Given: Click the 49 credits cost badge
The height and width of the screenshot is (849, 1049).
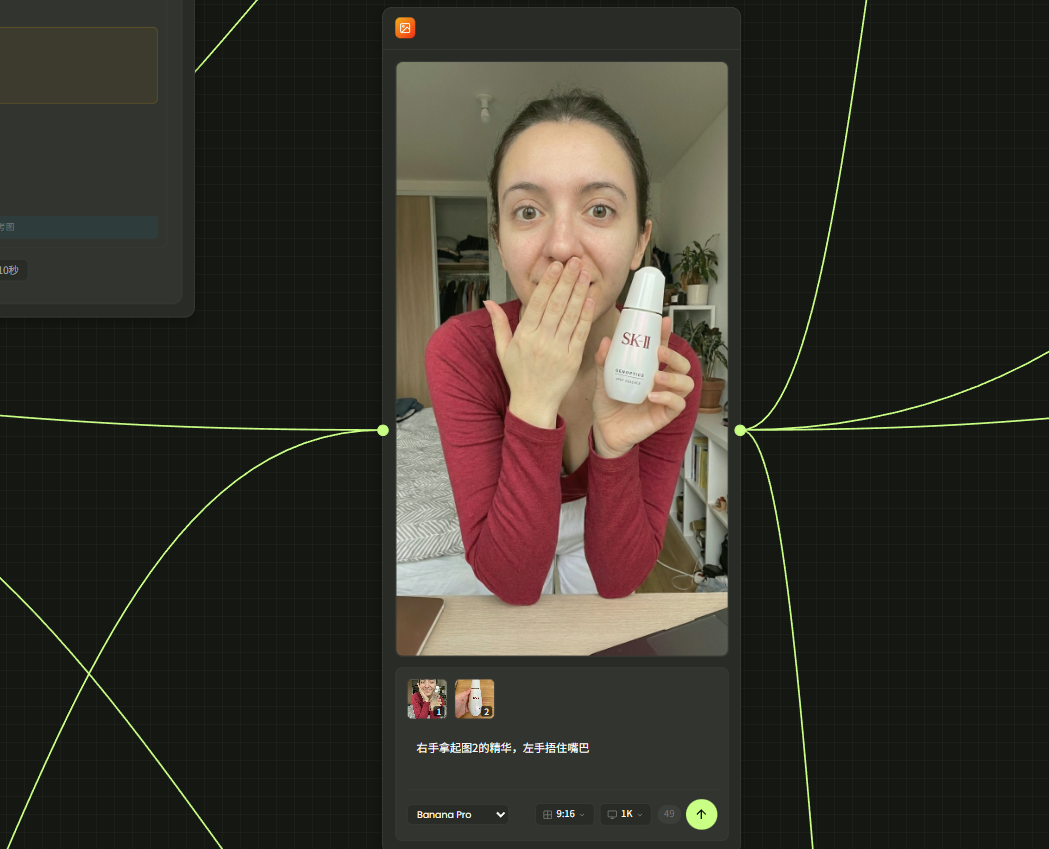Looking at the screenshot, I should (x=669, y=814).
